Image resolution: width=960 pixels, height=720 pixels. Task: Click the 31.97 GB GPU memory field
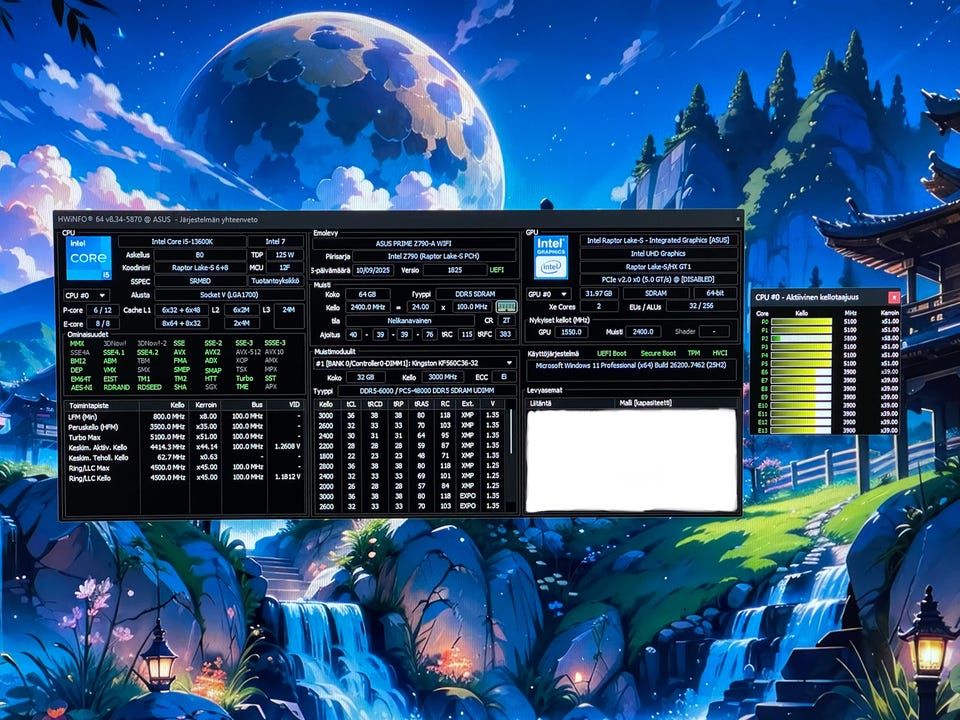pos(599,293)
